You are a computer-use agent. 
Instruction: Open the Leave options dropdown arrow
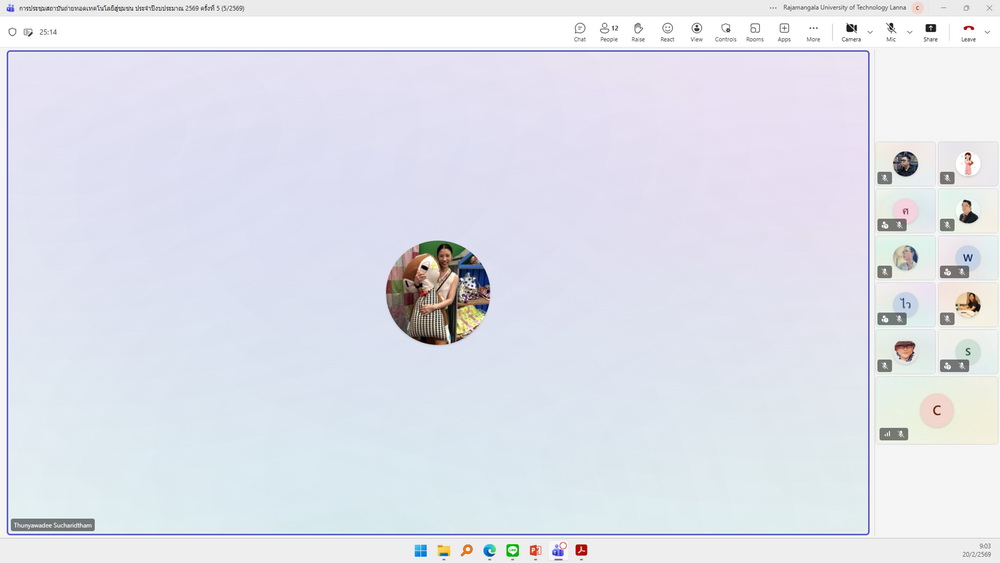[x=987, y=32]
